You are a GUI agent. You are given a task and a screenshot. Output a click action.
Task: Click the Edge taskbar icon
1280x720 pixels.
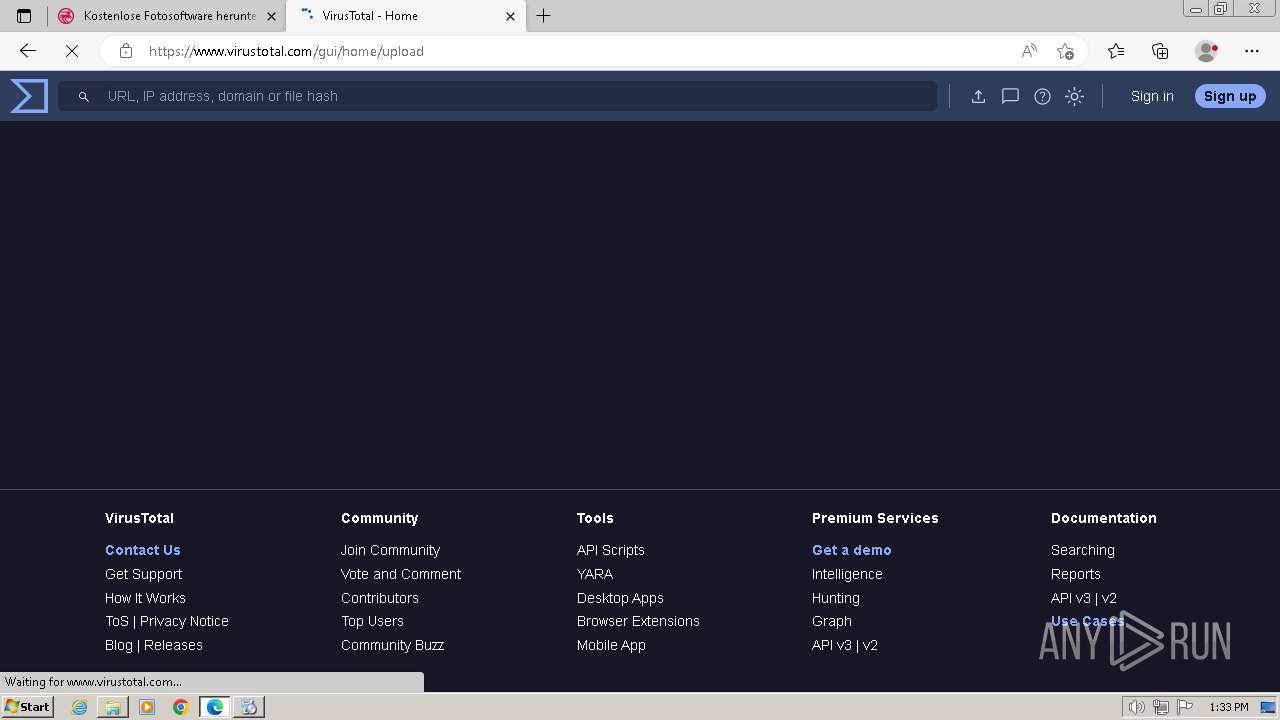coord(215,707)
